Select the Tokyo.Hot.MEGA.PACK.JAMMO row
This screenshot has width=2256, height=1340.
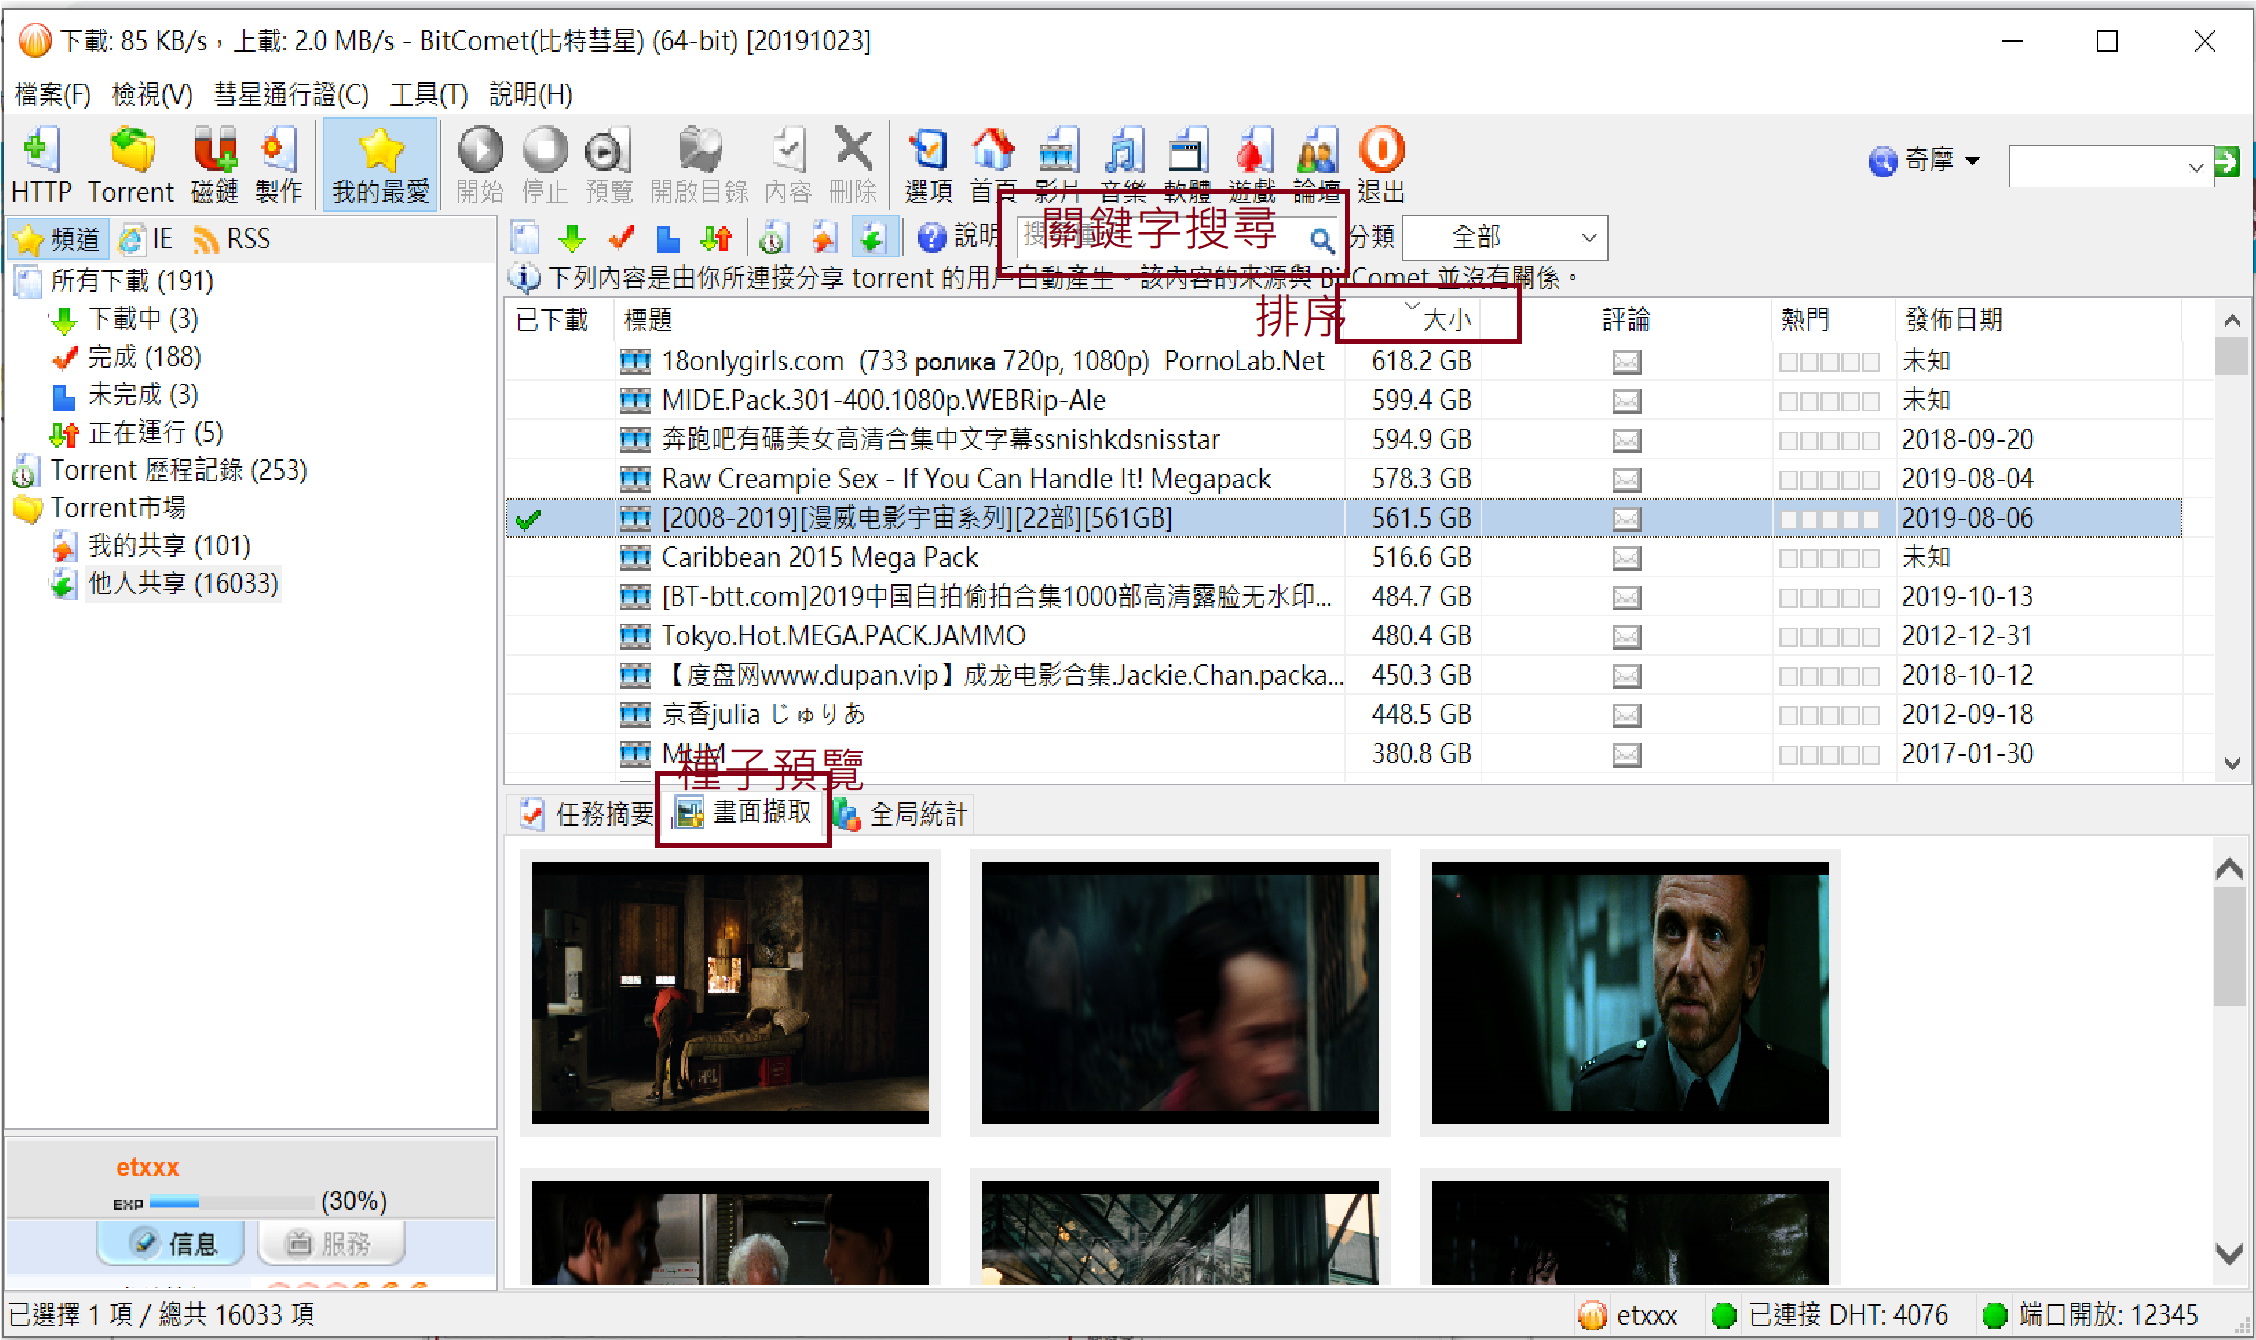pyautogui.click(x=1343, y=636)
